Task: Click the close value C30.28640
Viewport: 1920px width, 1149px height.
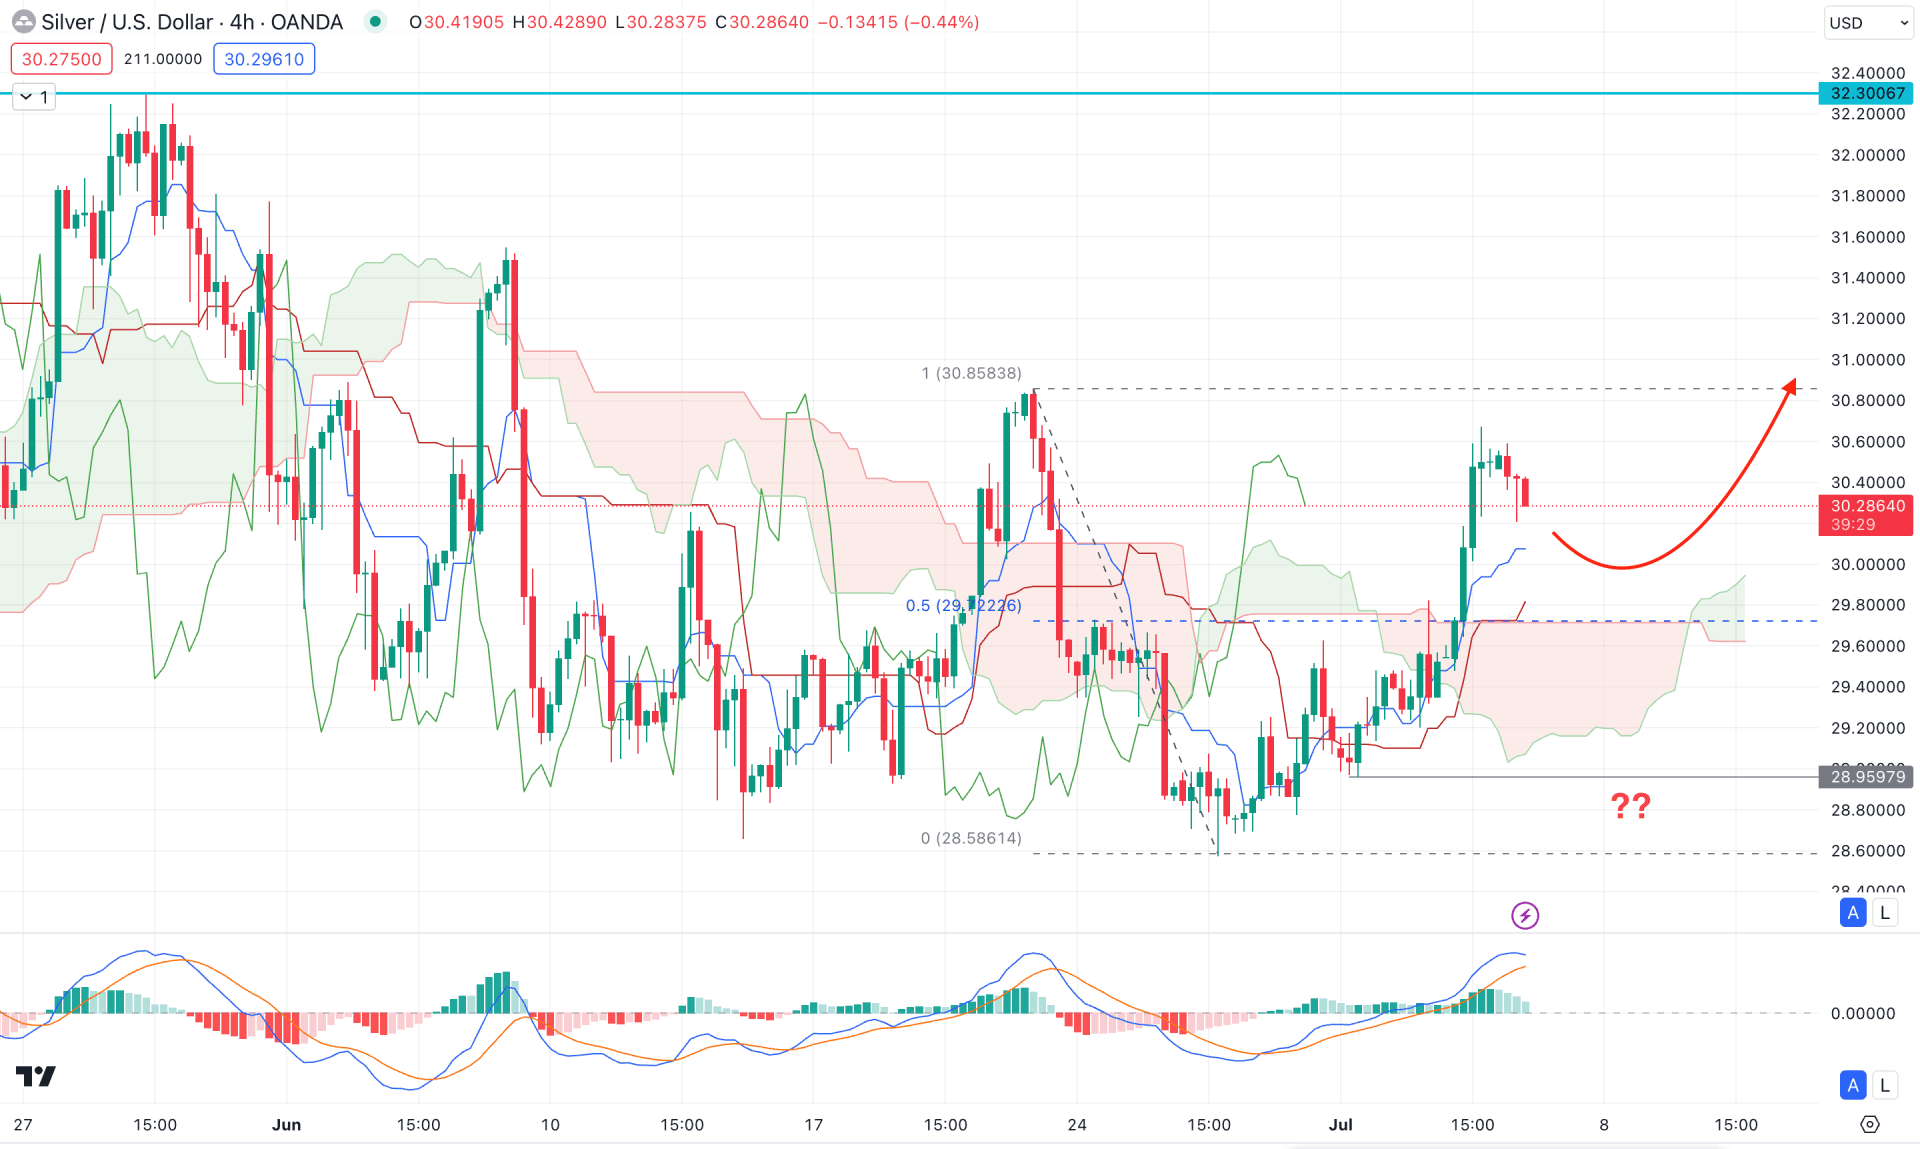Action: click(x=762, y=22)
